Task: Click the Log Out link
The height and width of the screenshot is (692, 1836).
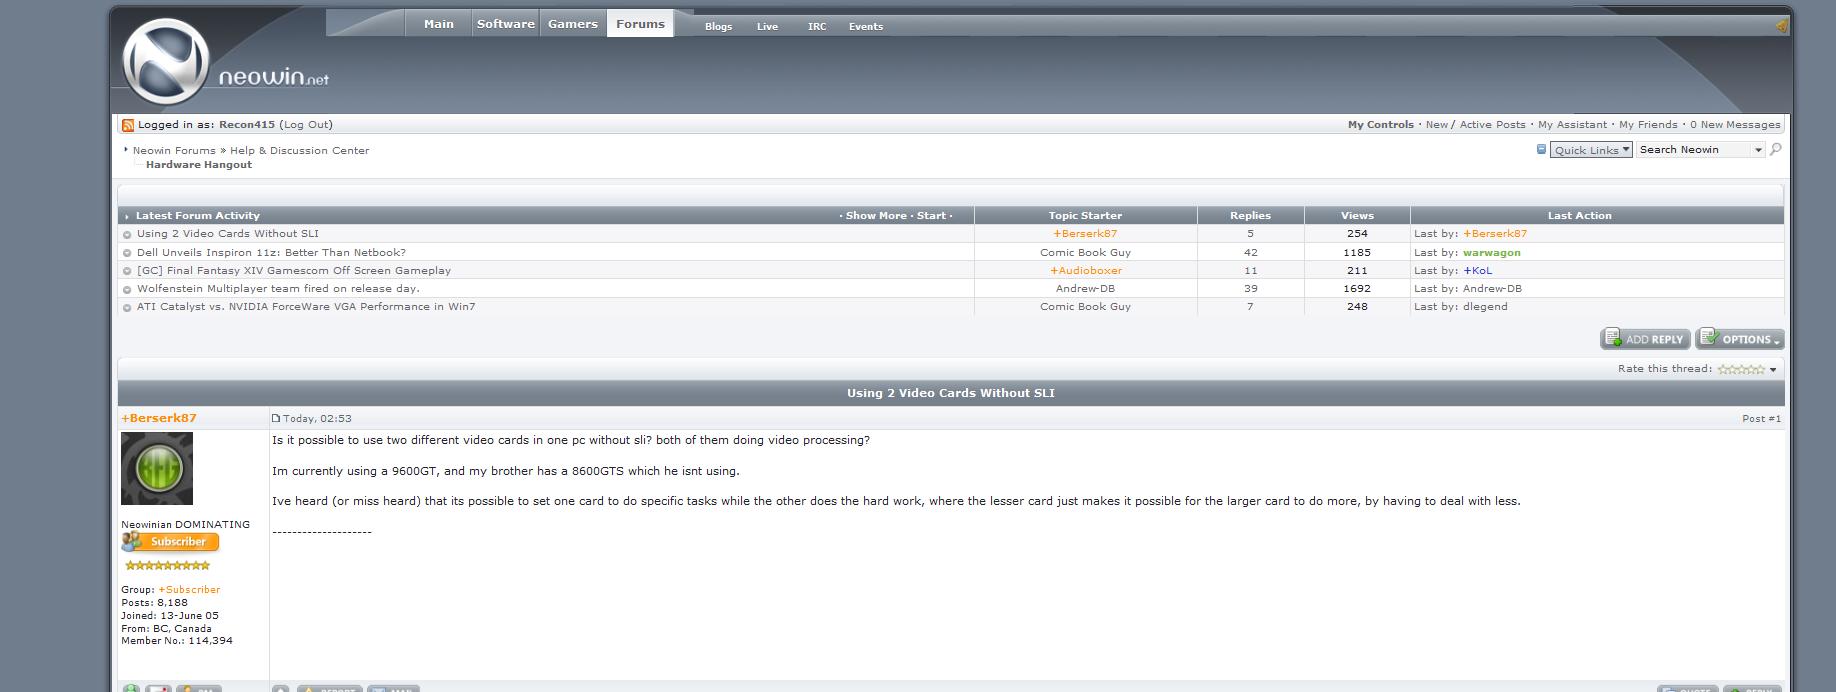Action: click(x=306, y=125)
